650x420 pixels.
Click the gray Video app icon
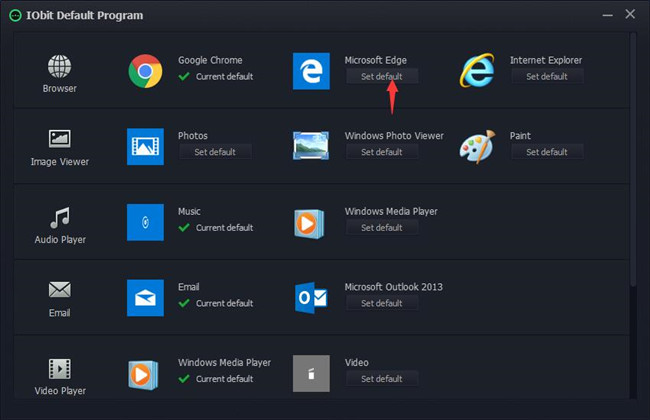pos(311,373)
